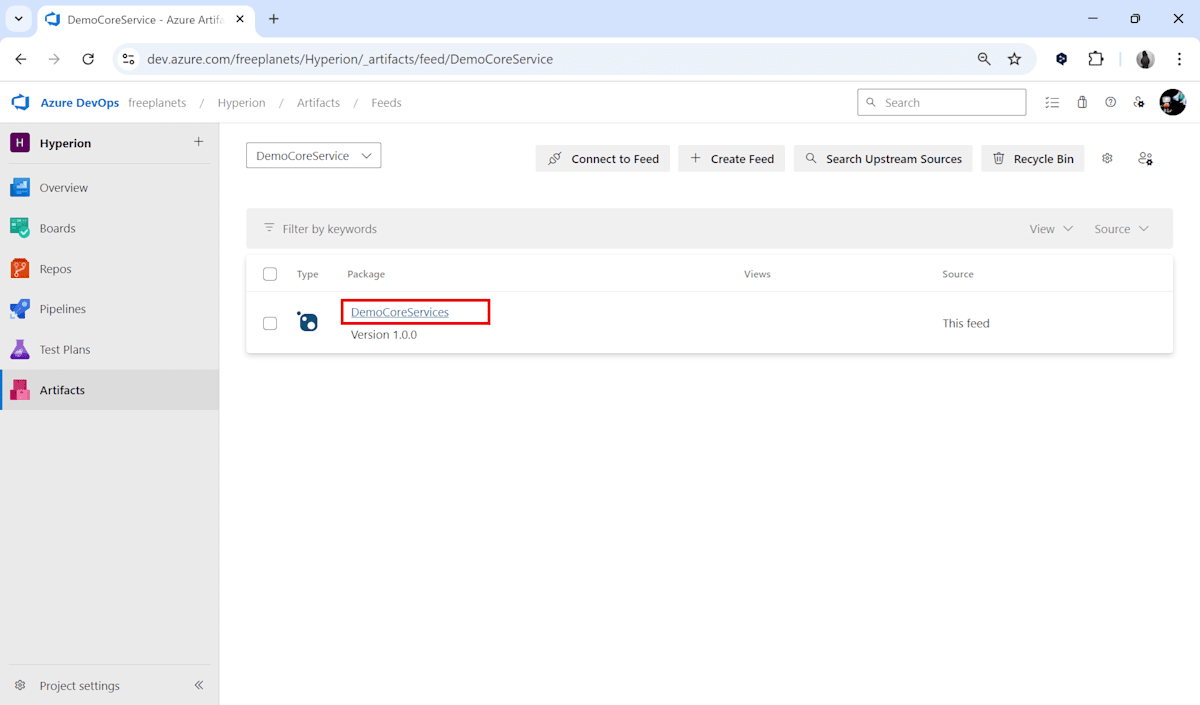The image size is (1200, 705).
Task: Click the browser back arrow
Action: [x=21, y=59]
